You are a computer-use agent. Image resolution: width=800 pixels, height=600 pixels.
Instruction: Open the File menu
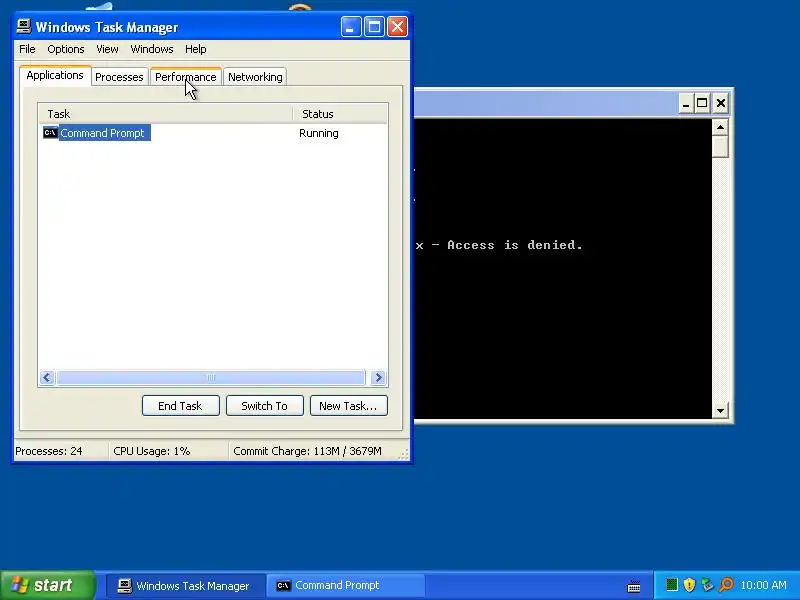pos(27,49)
